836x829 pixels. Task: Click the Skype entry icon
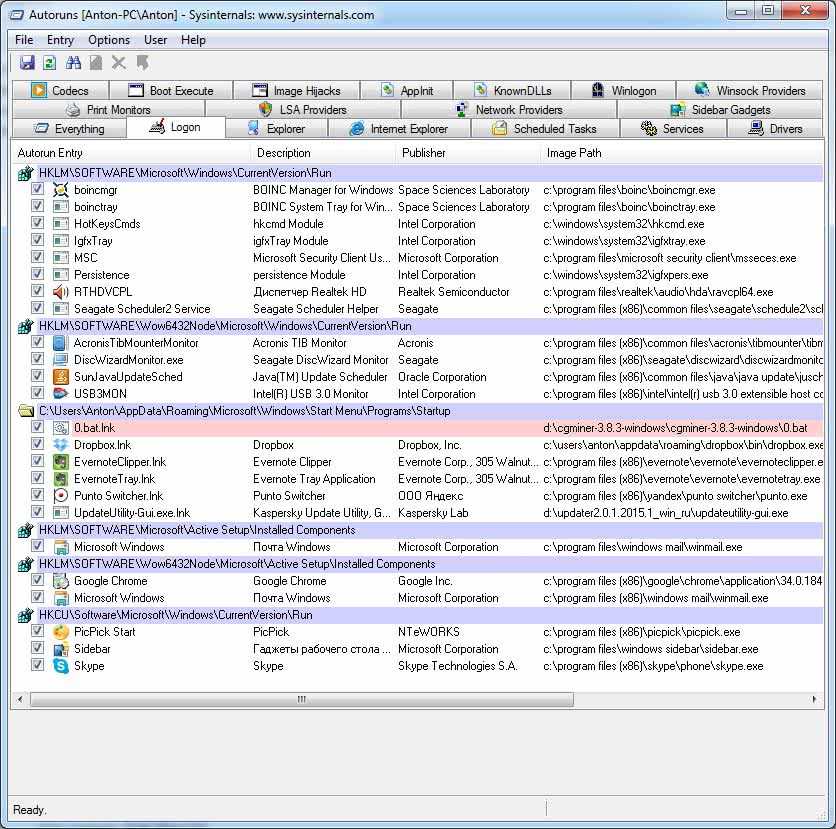tap(61, 666)
